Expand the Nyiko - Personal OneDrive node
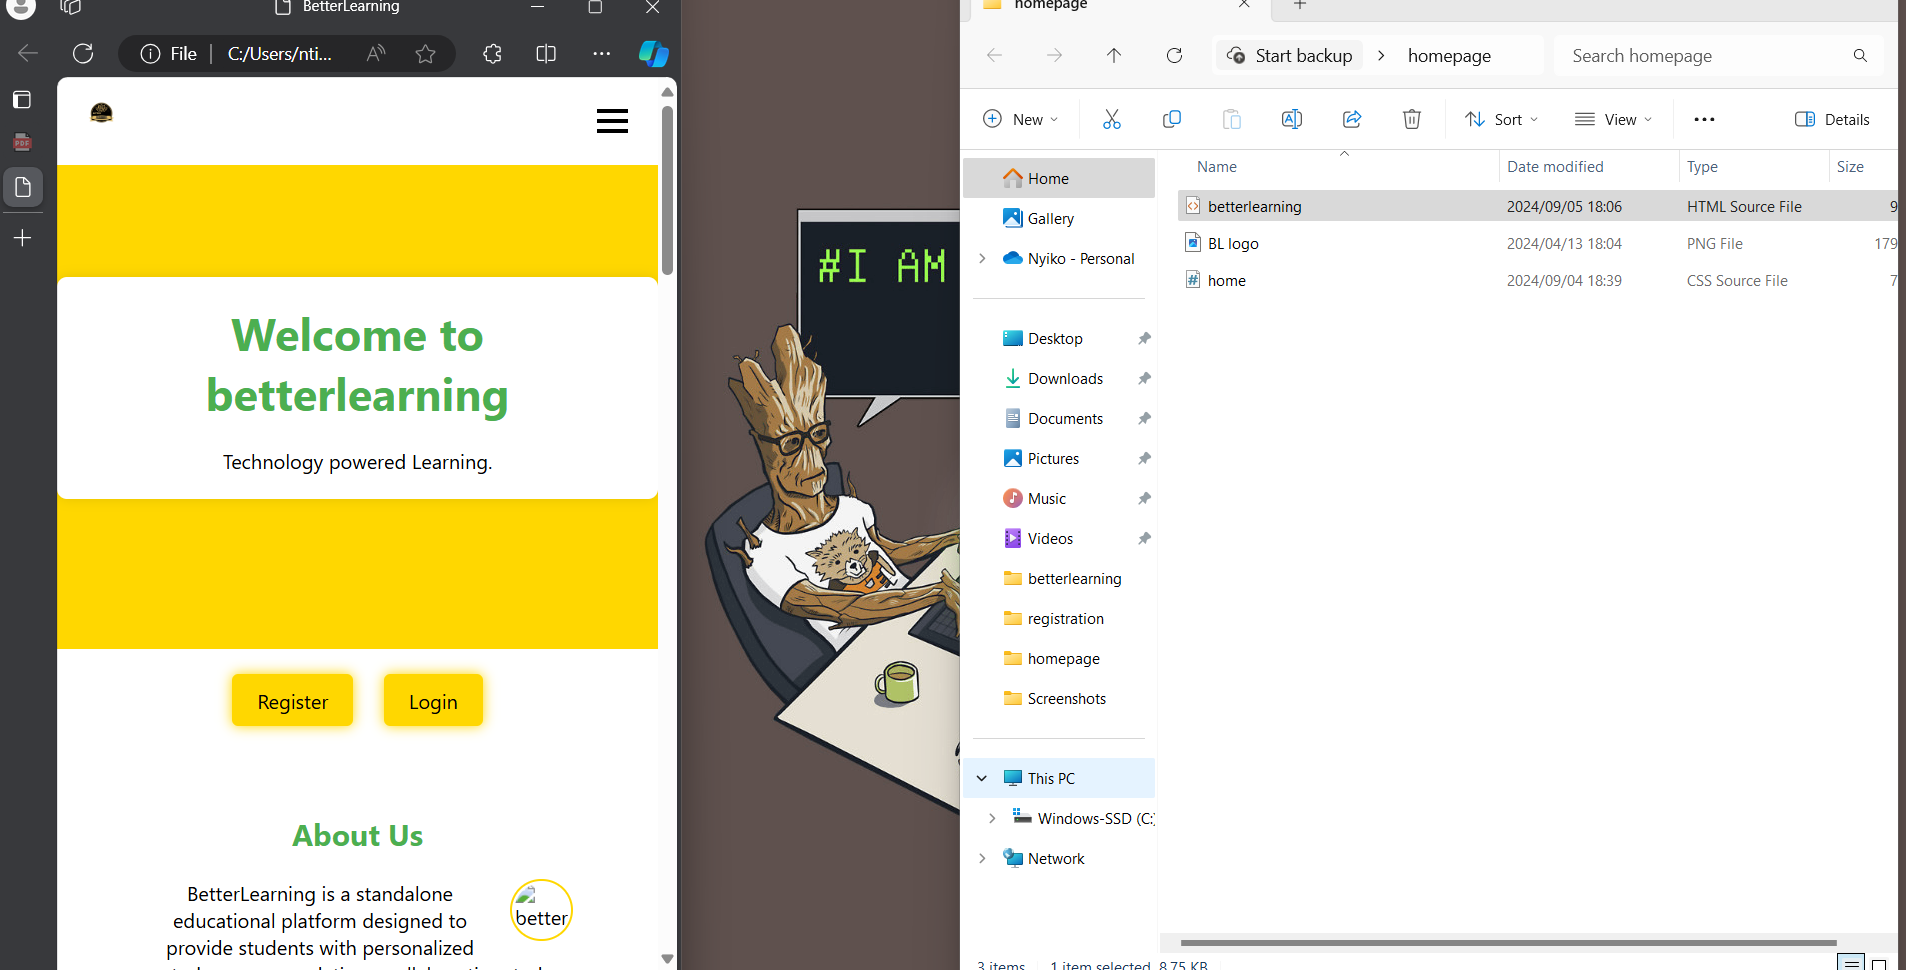The image size is (1906, 970). (982, 258)
